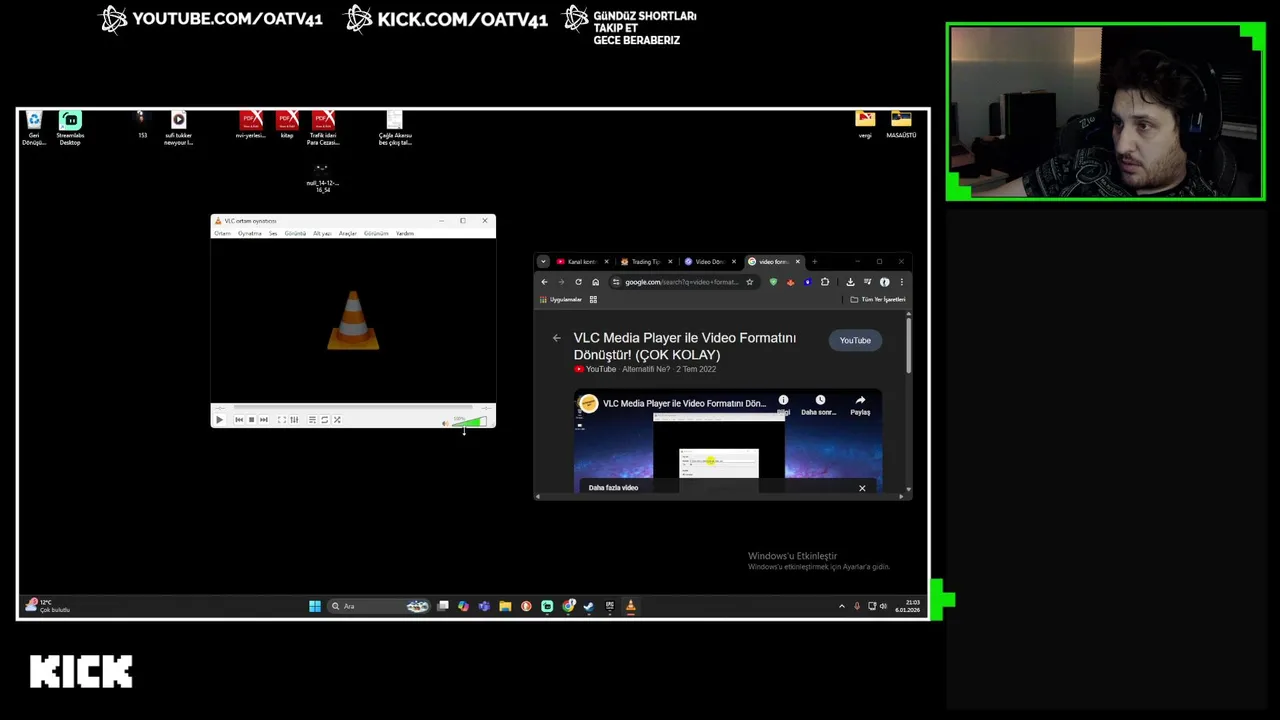Open Windows Start menu
This screenshot has height=720, width=1280.
pos(314,606)
